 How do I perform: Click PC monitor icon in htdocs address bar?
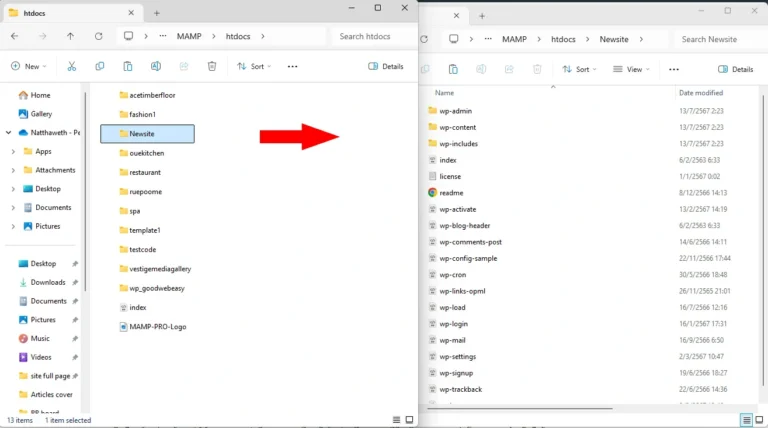(128, 36)
